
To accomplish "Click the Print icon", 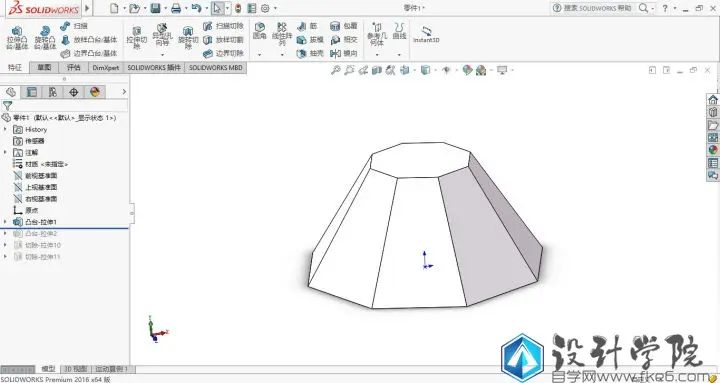I will [x=176, y=8].
